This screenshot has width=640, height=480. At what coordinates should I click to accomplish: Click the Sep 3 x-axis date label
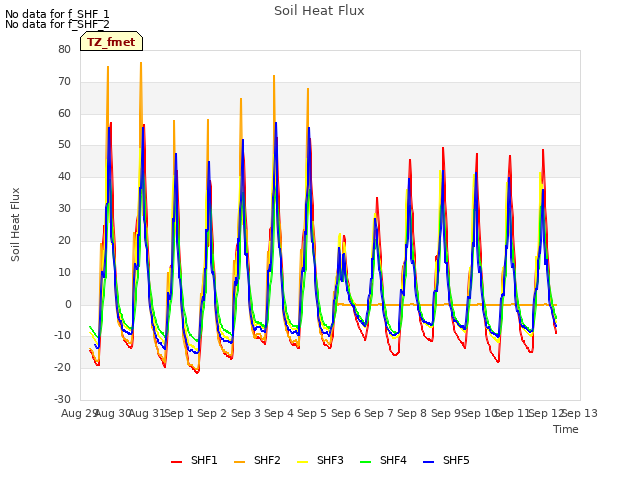click(246, 413)
